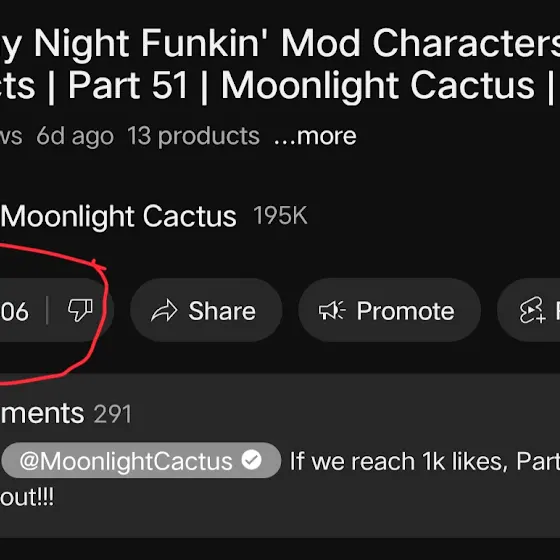
Task: Click the '6d ago' upload date
Action: [75, 136]
